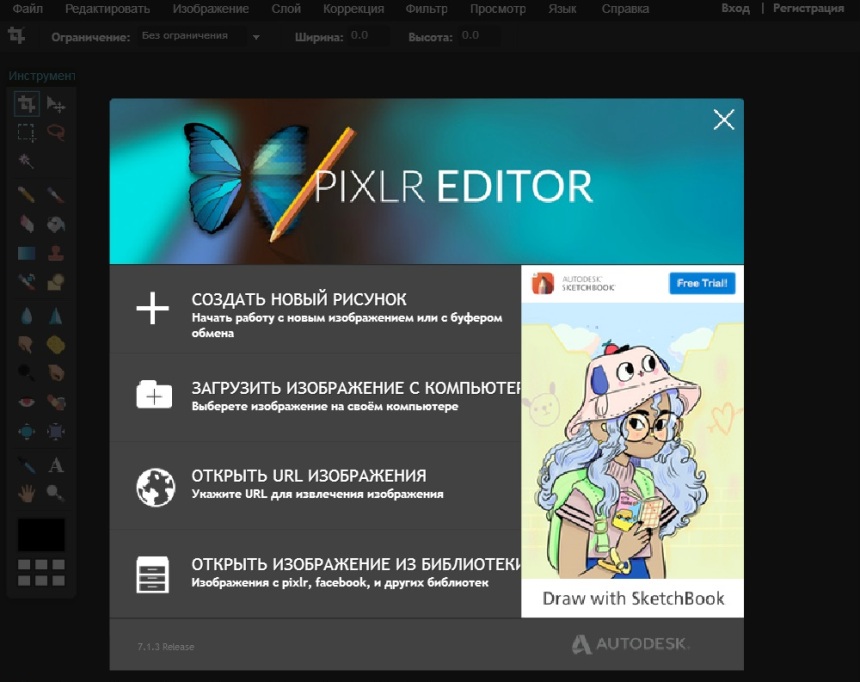Open the Ограничение constraint dropdown
Screen dimensions: 860x682
199,37
